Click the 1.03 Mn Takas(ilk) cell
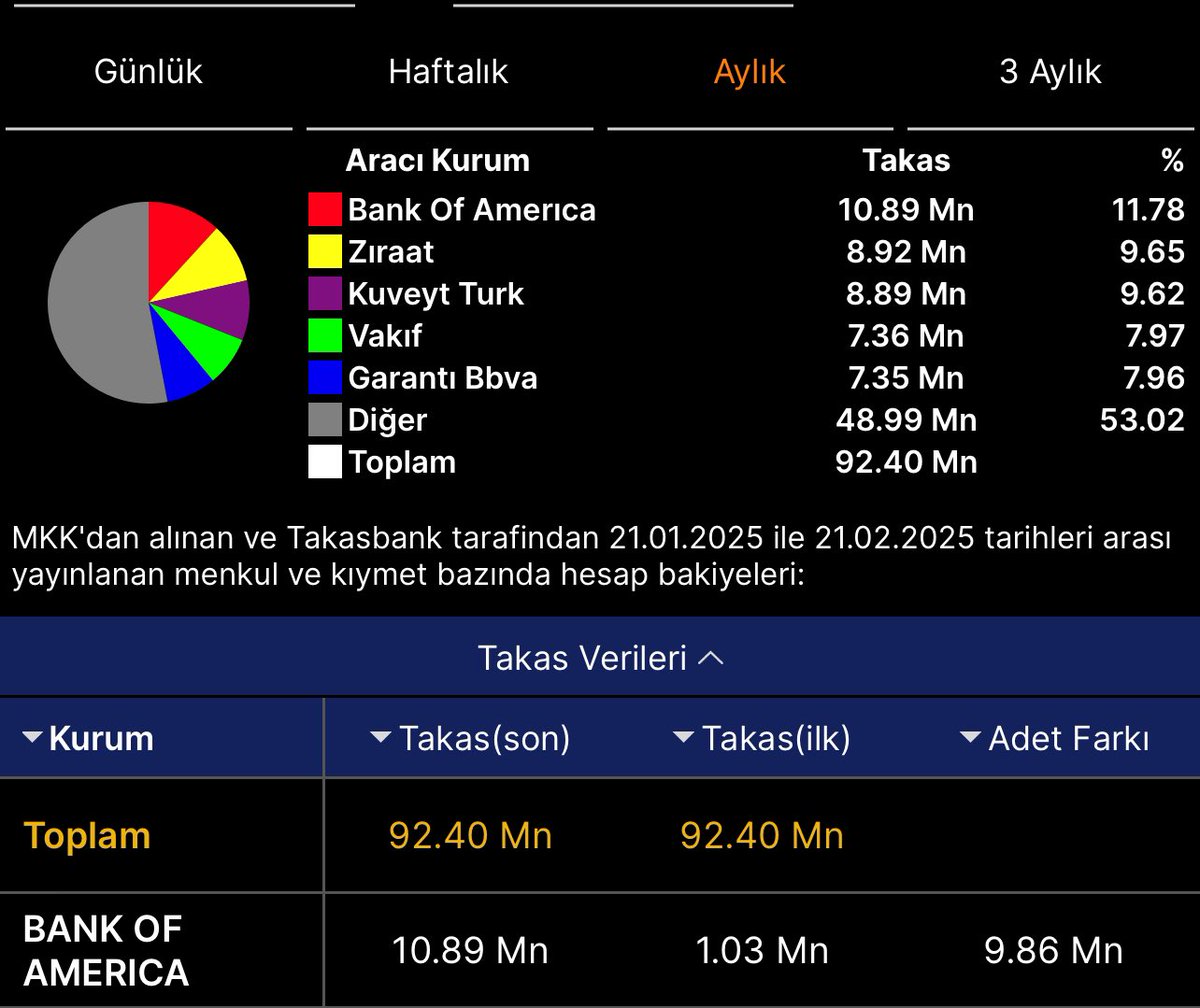This screenshot has height=1008, width=1200. click(762, 950)
